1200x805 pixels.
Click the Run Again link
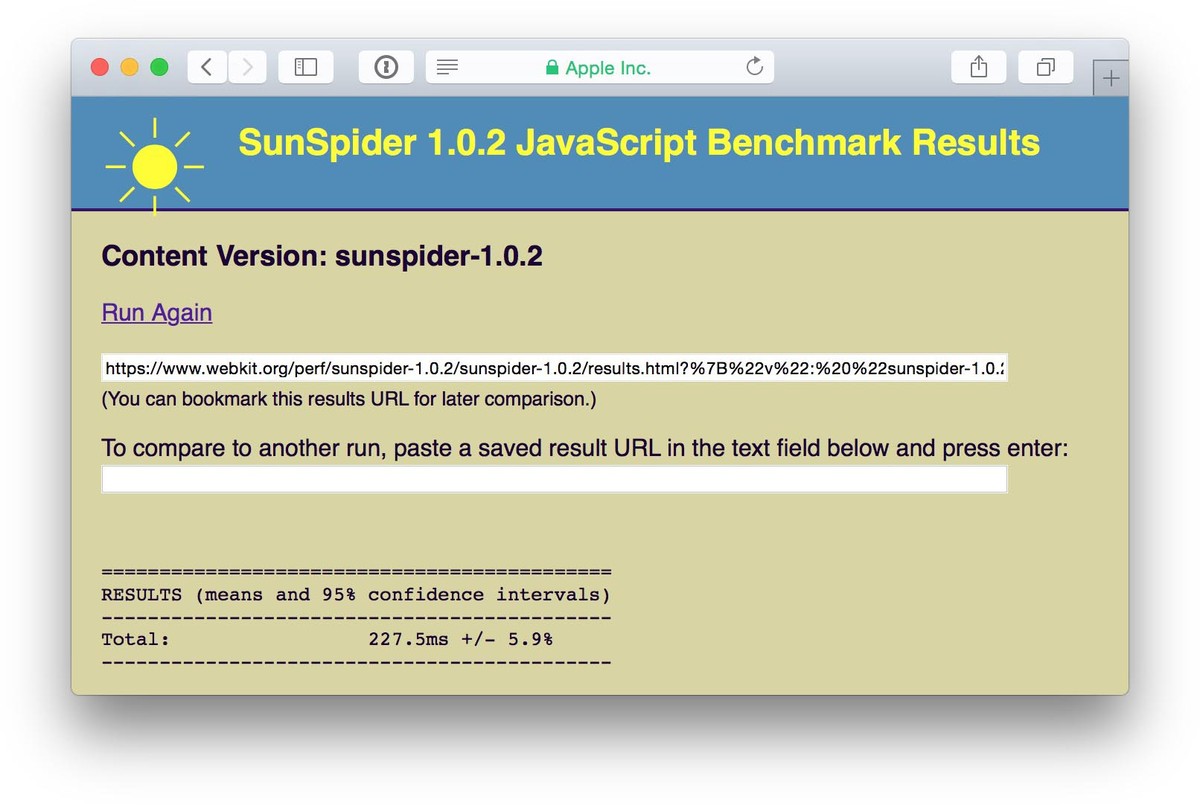click(157, 313)
